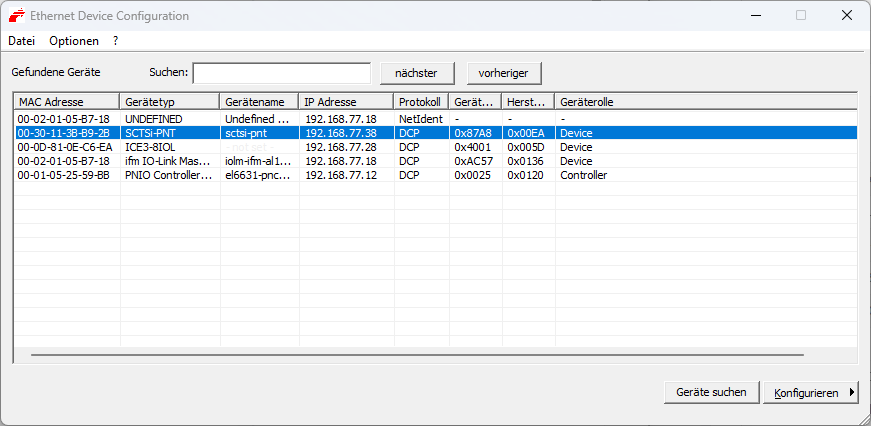Viewport: 871px width, 426px height.
Task: Open the question mark help menu
Action: 116,41
